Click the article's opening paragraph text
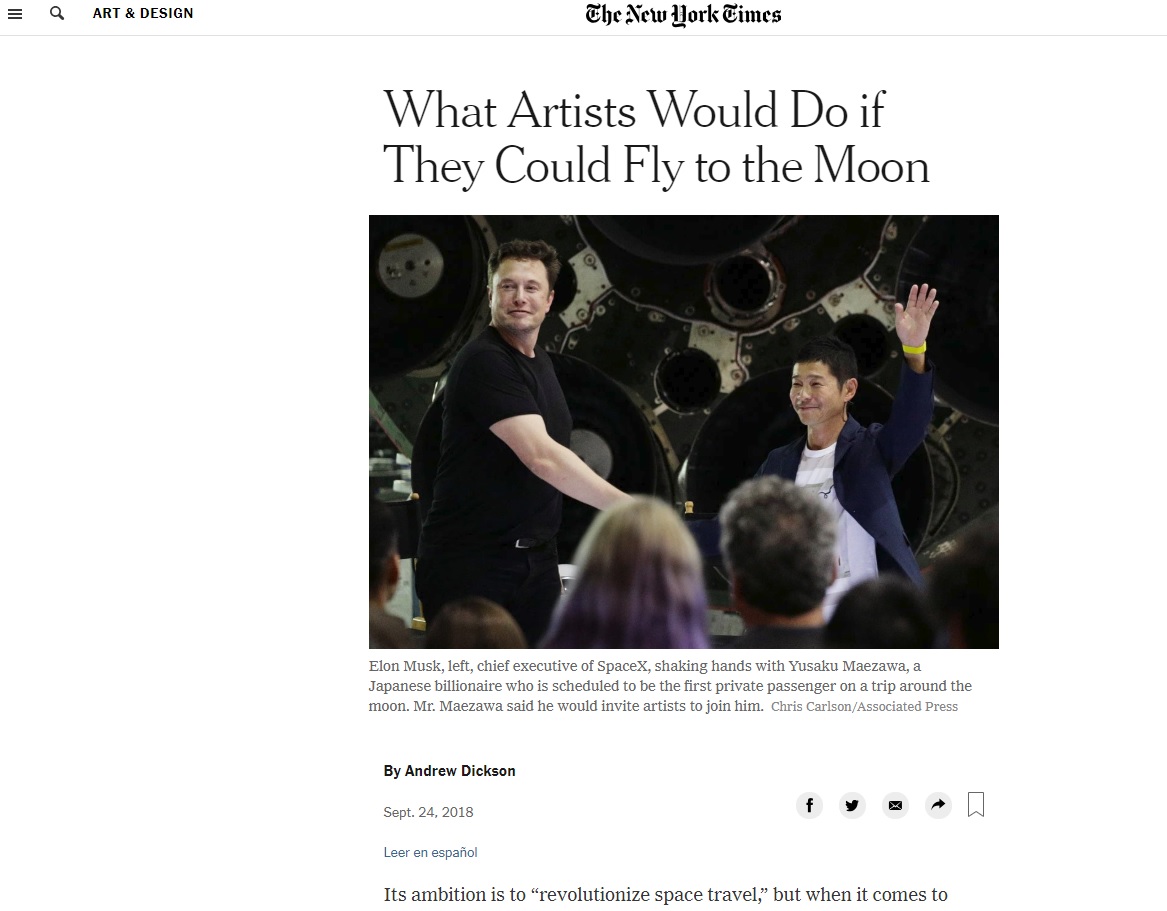This screenshot has width=1167, height=911. pos(665,895)
